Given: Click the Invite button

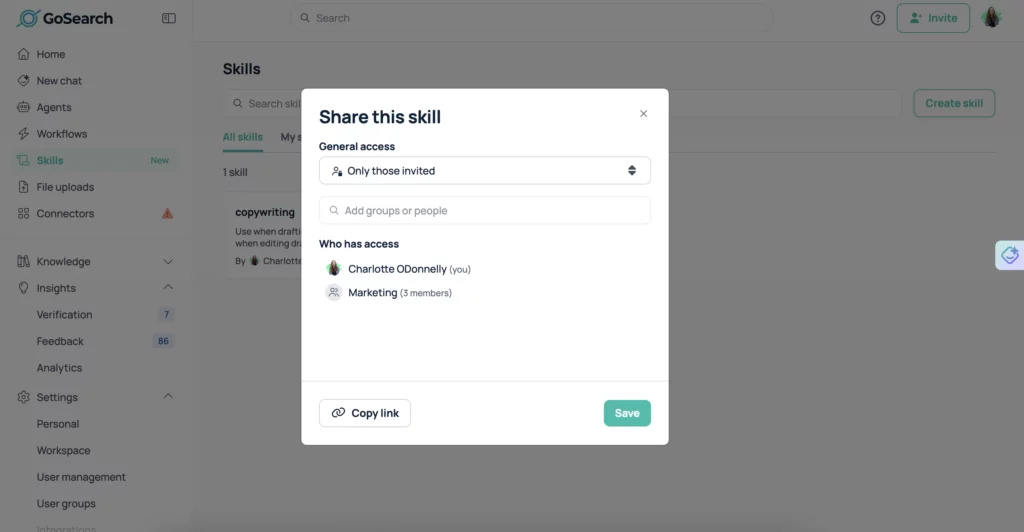Looking at the screenshot, I should tap(933, 18).
